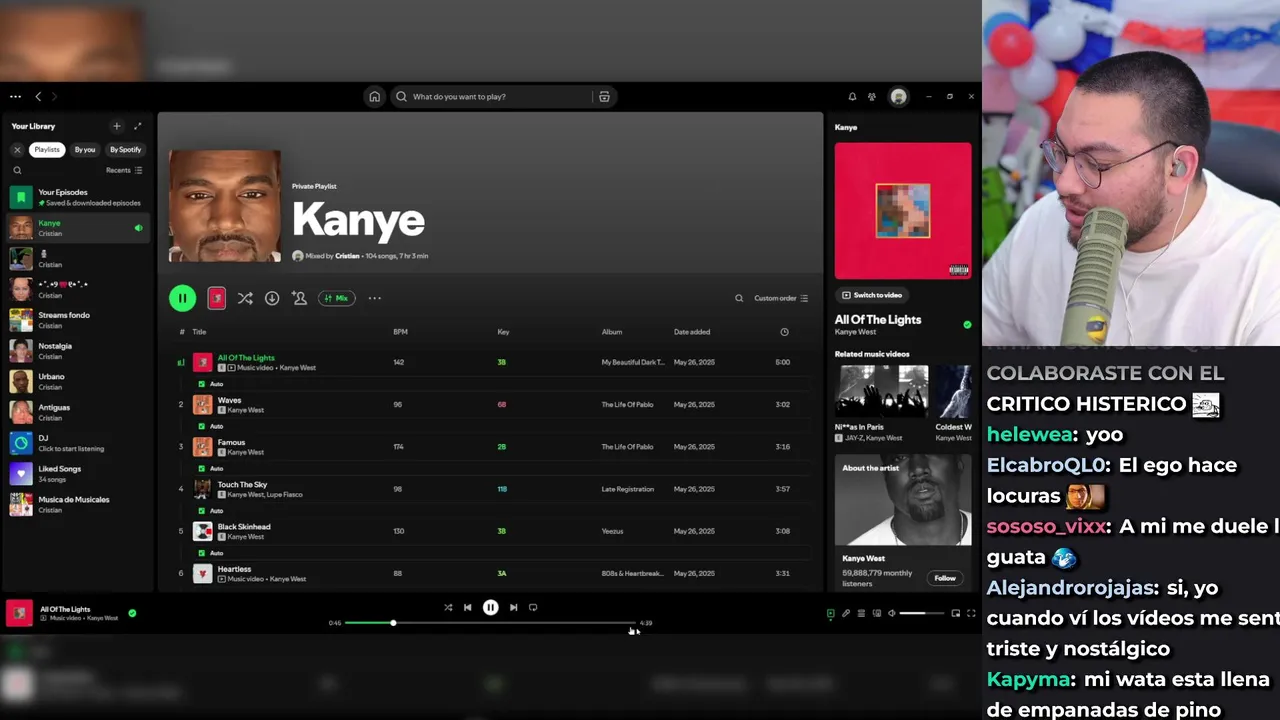Image resolution: width=1280 pixels, height=720 pixels.
Task: Enter full screen from the player bar
Action: [970, 613]
